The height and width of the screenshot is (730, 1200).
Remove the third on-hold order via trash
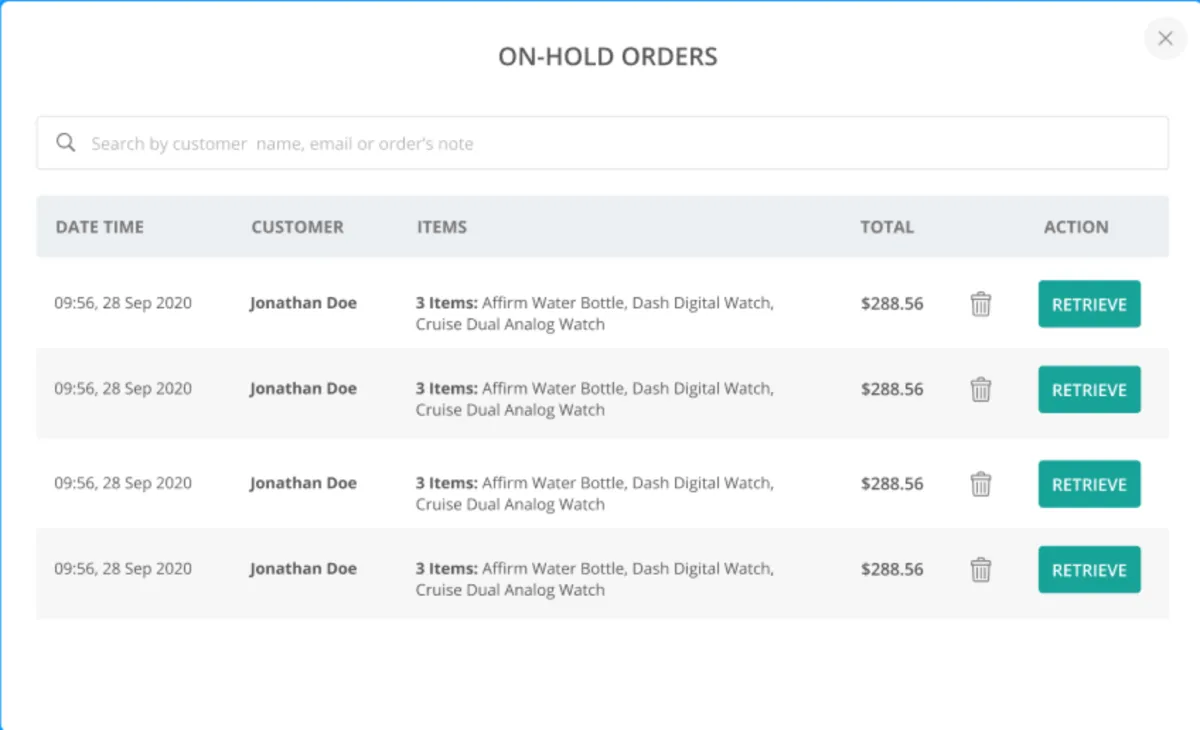(x=981, y=484)
